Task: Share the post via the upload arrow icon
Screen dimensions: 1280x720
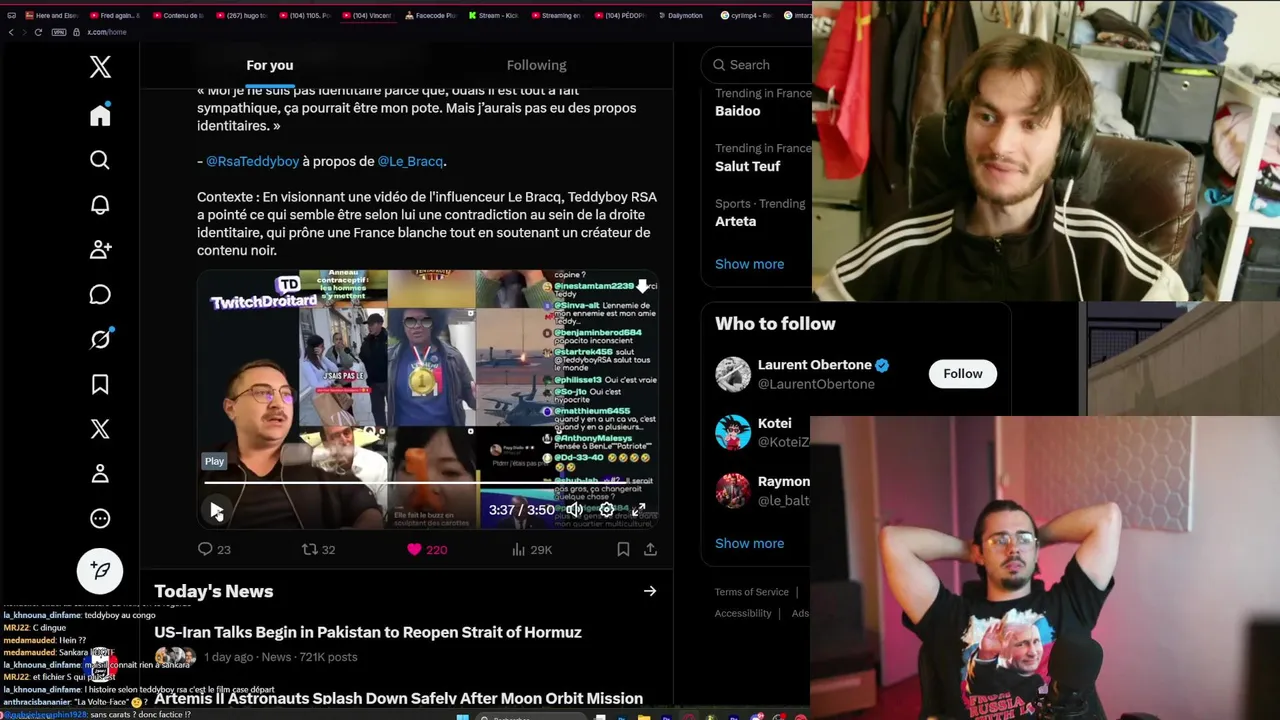Action: (650, 549)
